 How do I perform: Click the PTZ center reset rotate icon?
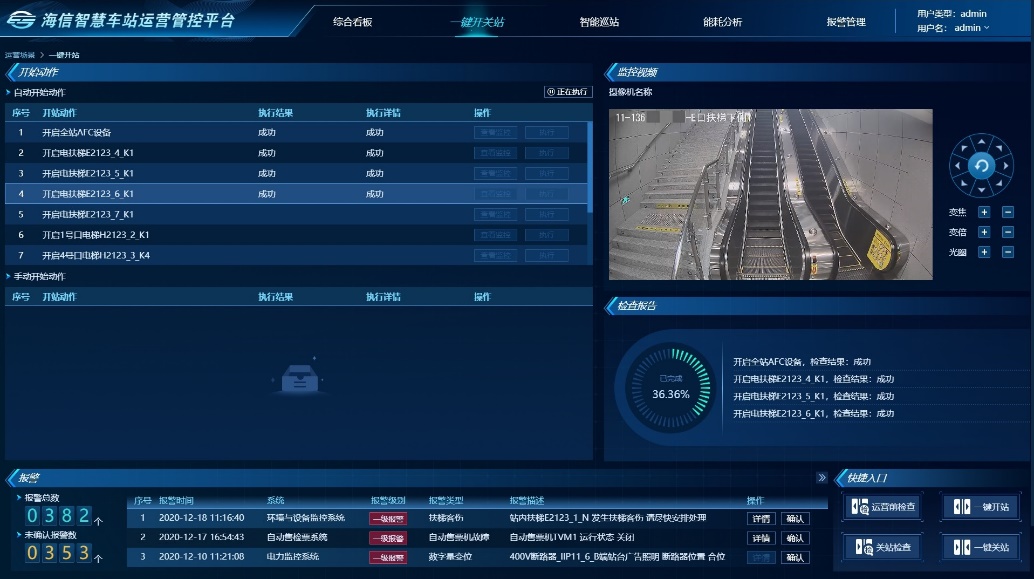tap(981, 166)
